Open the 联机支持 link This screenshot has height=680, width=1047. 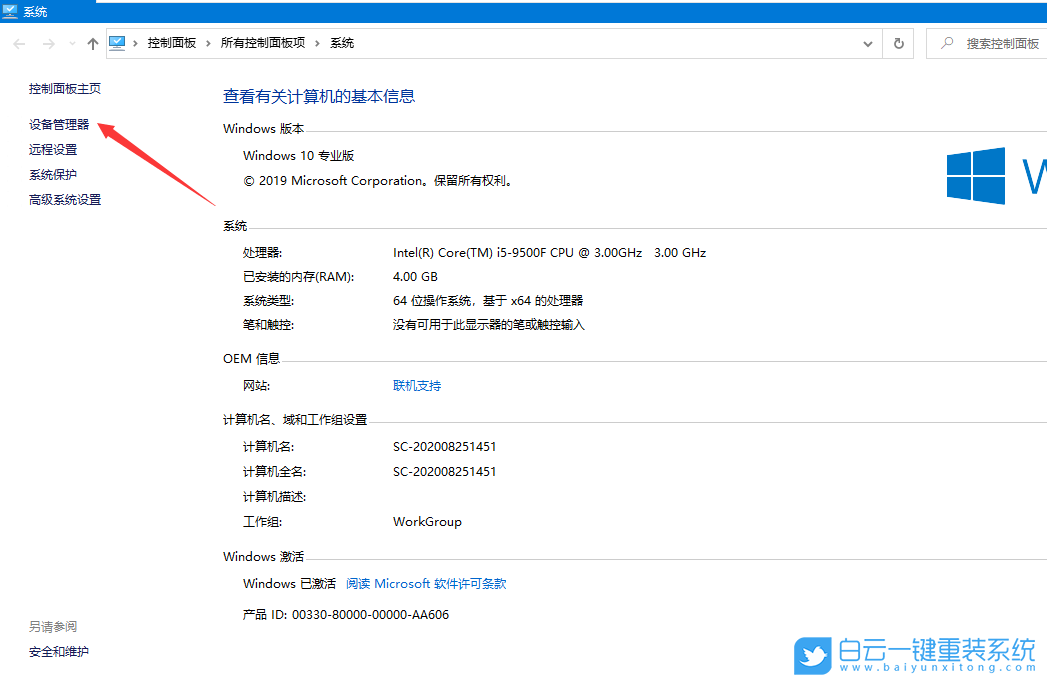(417, 384)
